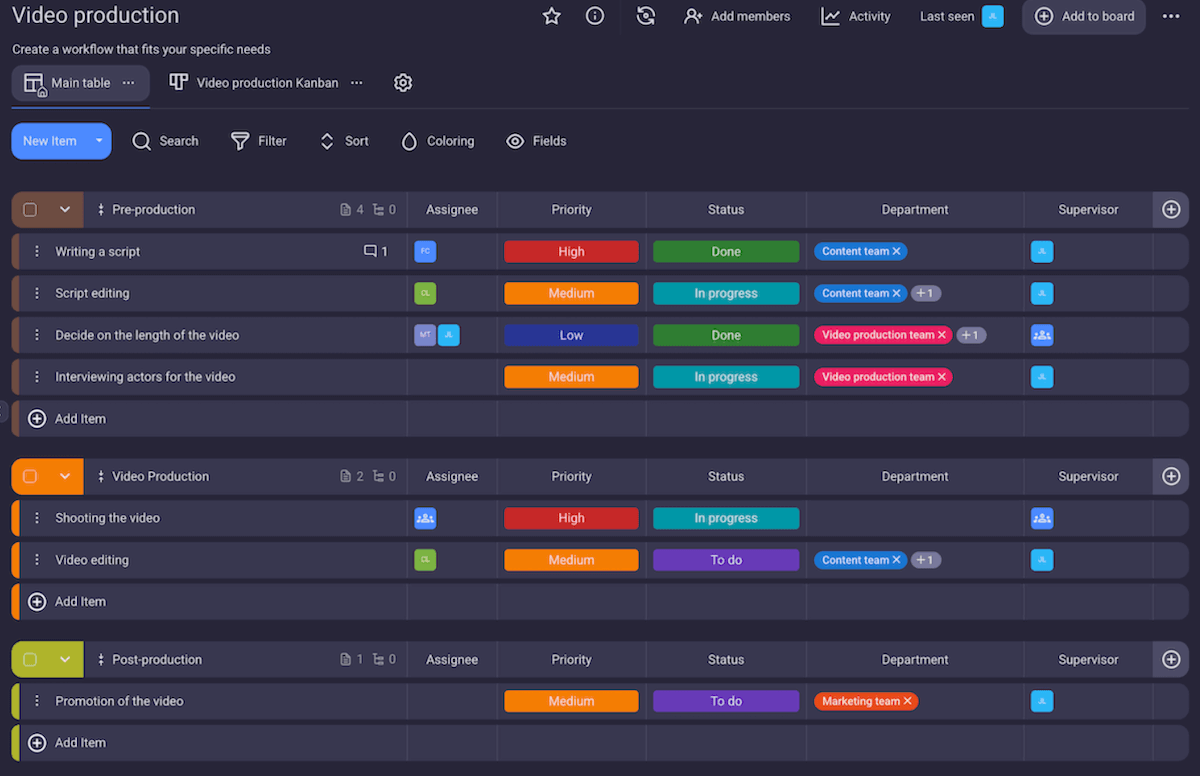Open the New Item dropdown arrow

coord(96,141)
